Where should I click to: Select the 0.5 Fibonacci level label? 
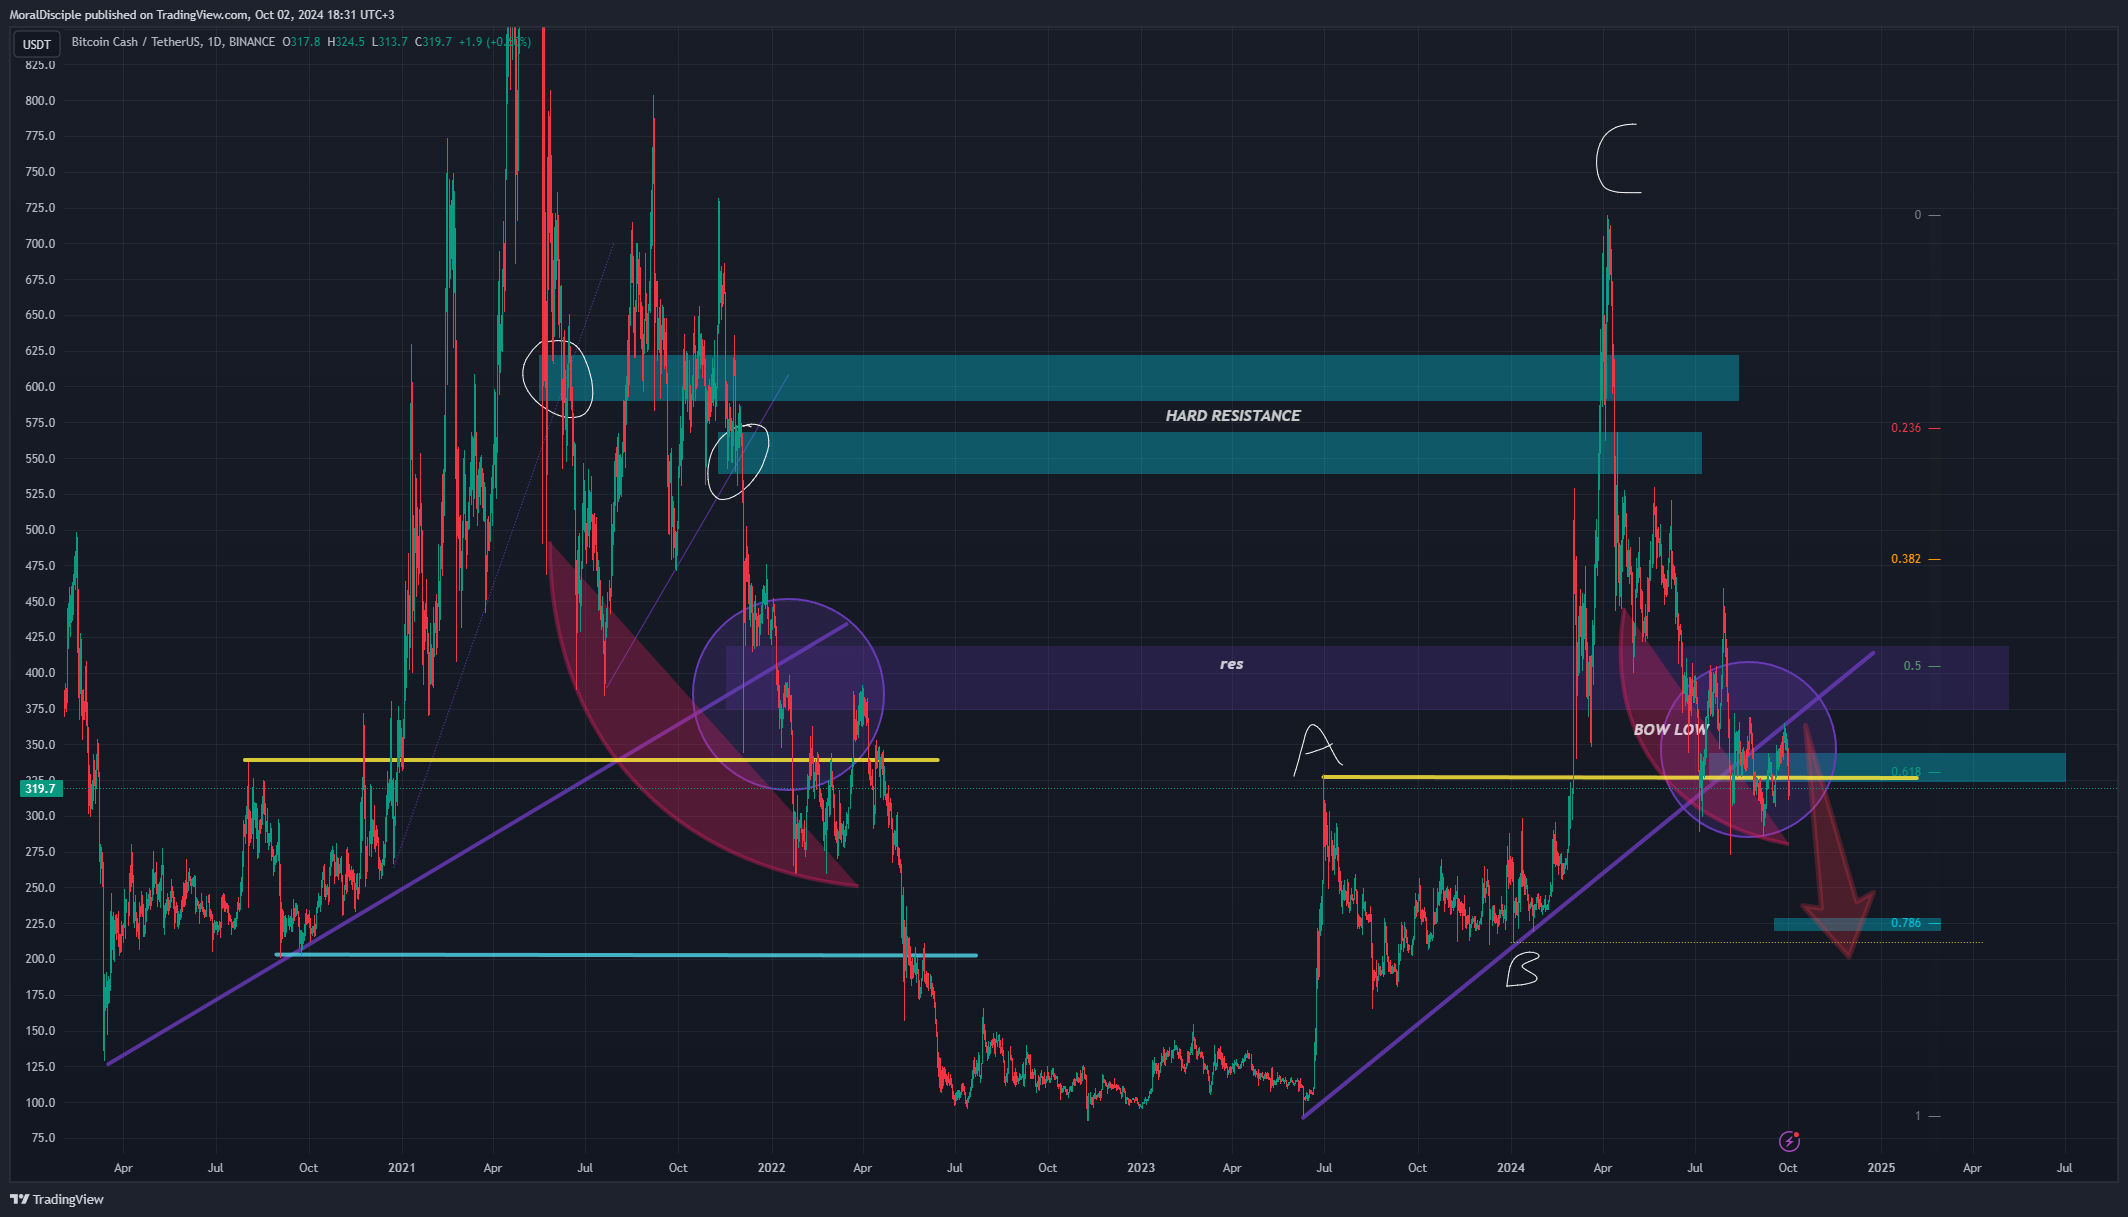click(1912, 666)
